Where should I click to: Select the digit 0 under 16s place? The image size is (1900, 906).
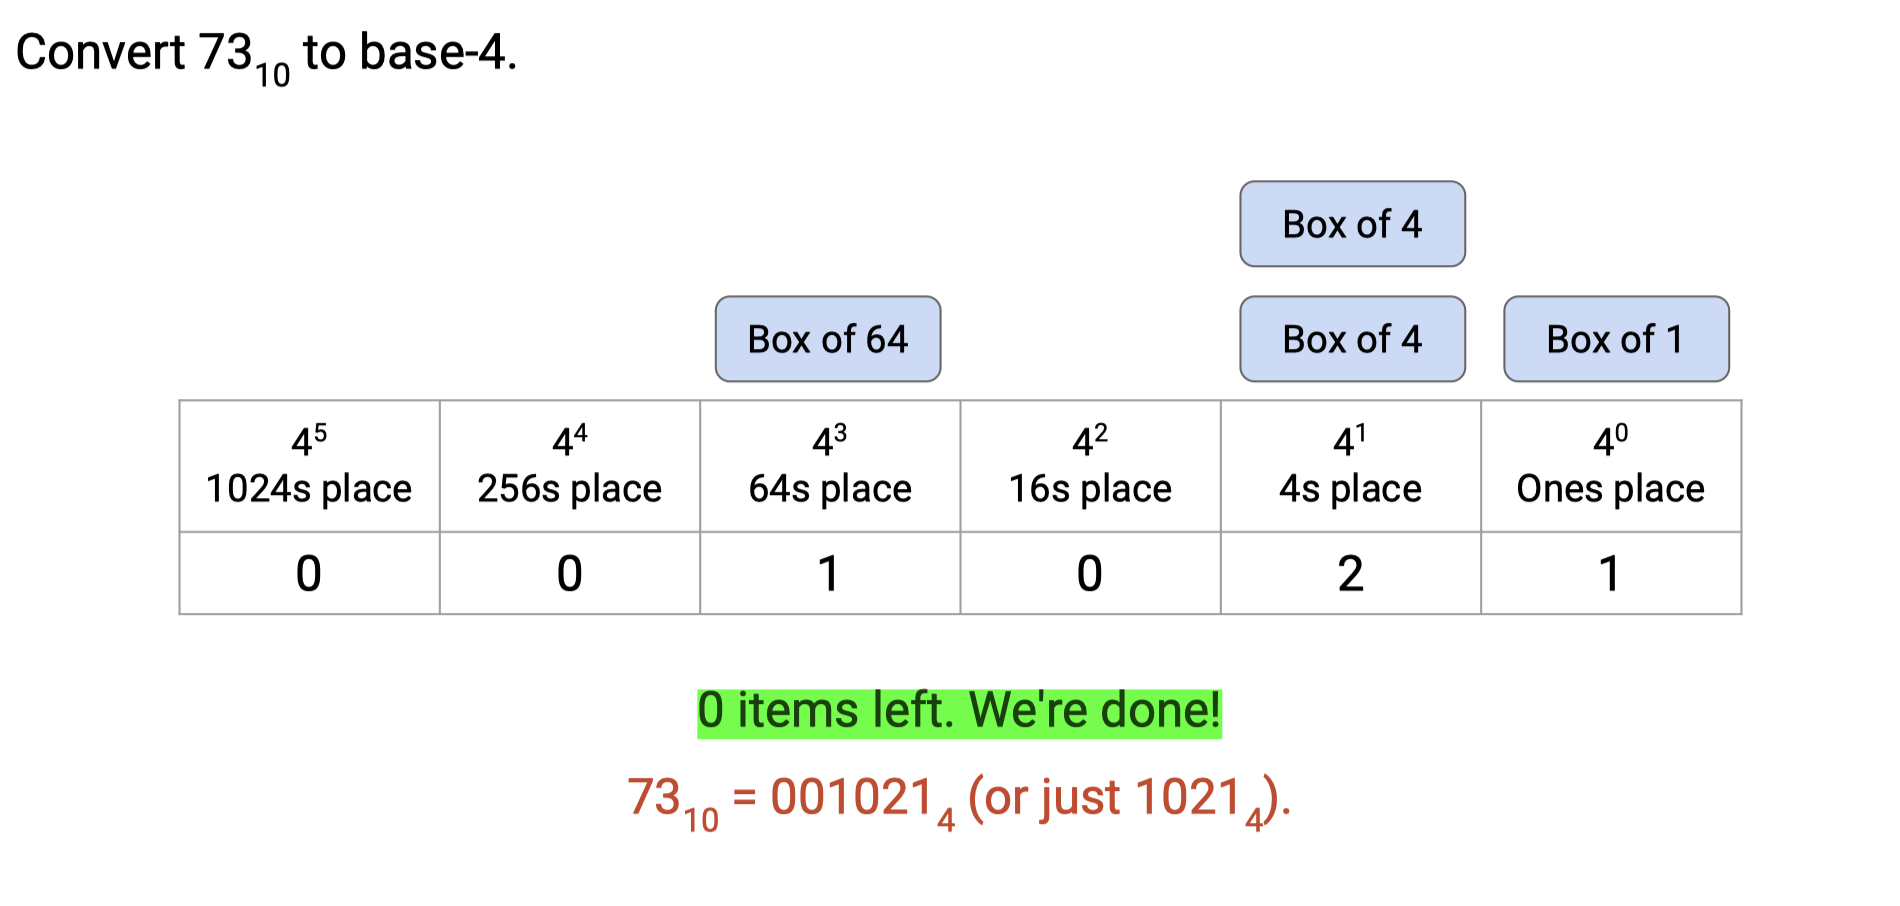(1090, 574)
